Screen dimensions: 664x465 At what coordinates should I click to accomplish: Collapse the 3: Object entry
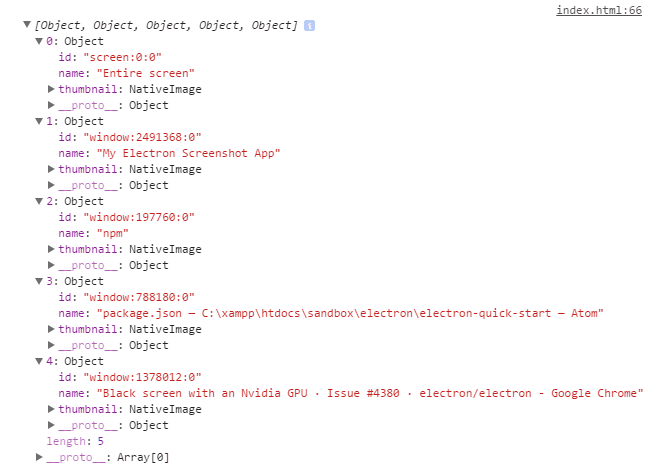click(40, 281)
